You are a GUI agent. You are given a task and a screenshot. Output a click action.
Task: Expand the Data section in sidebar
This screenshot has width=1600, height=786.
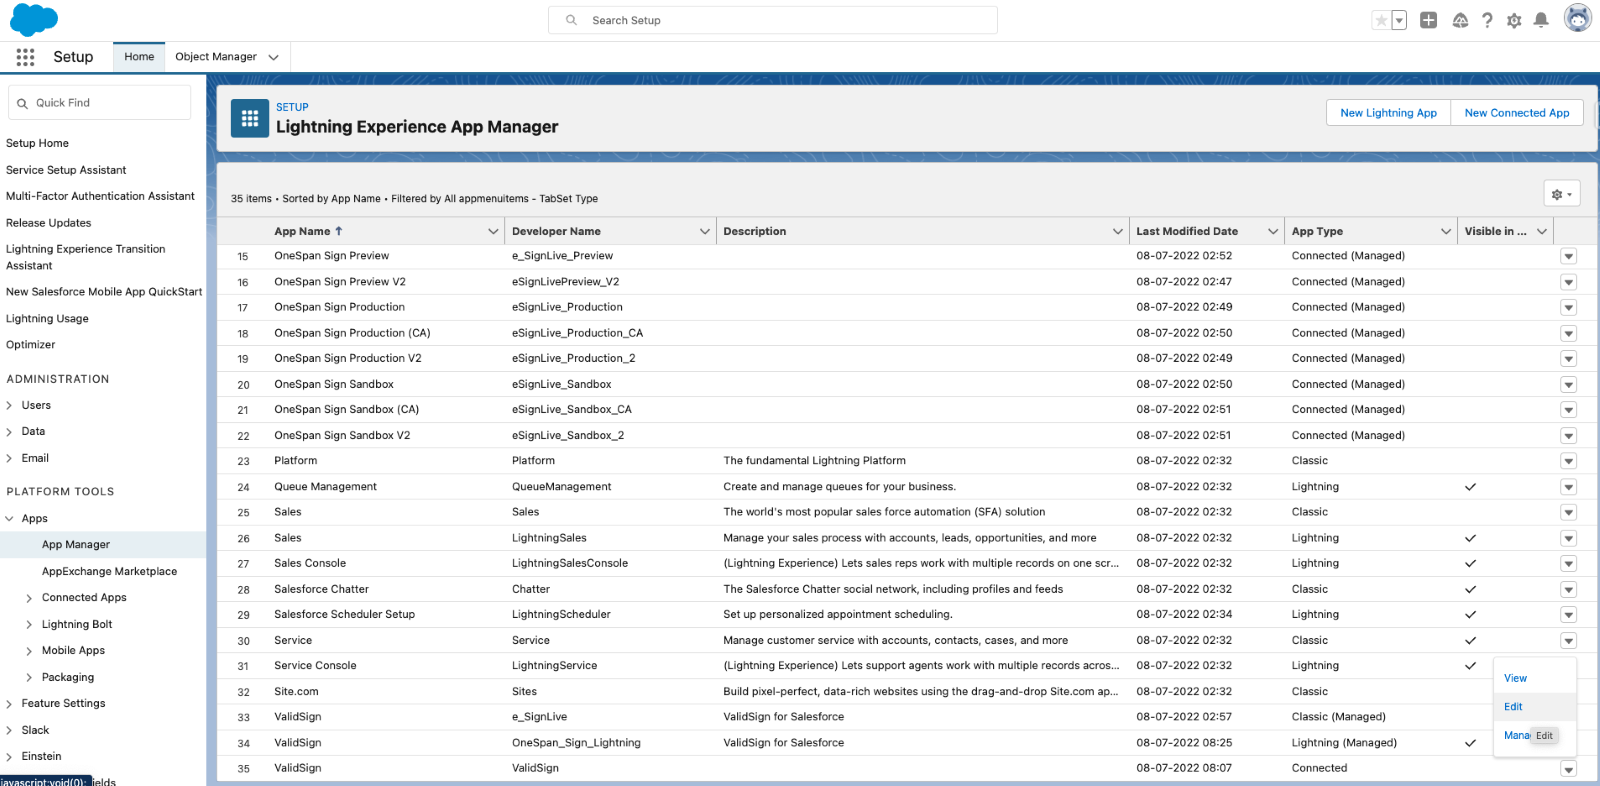click(9, 431)
